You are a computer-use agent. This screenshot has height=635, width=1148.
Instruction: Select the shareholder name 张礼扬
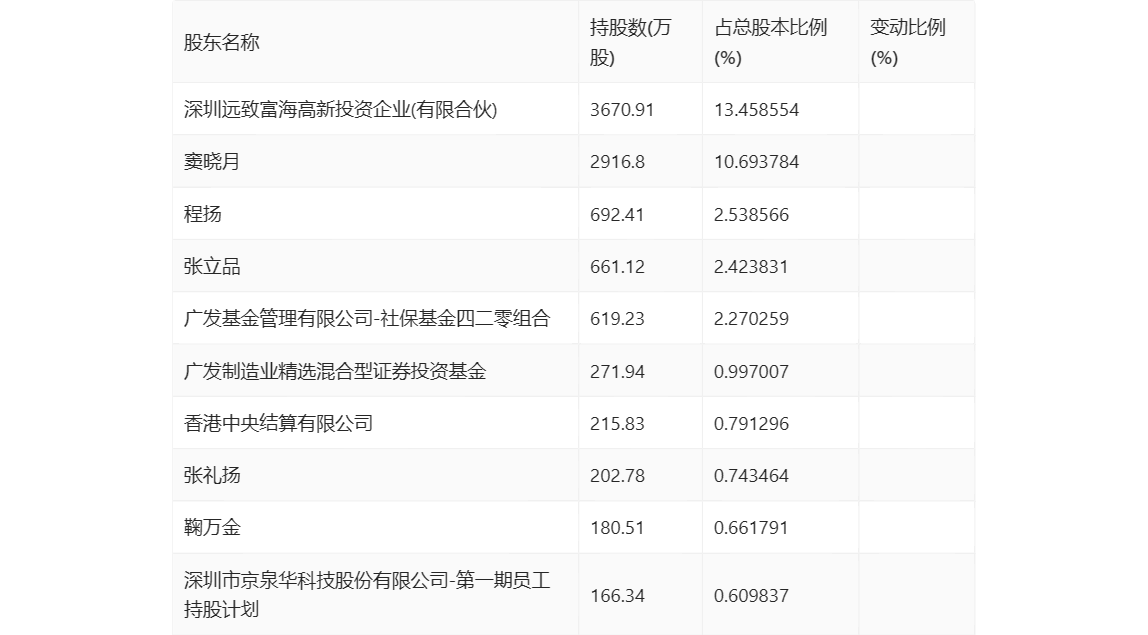212,475
